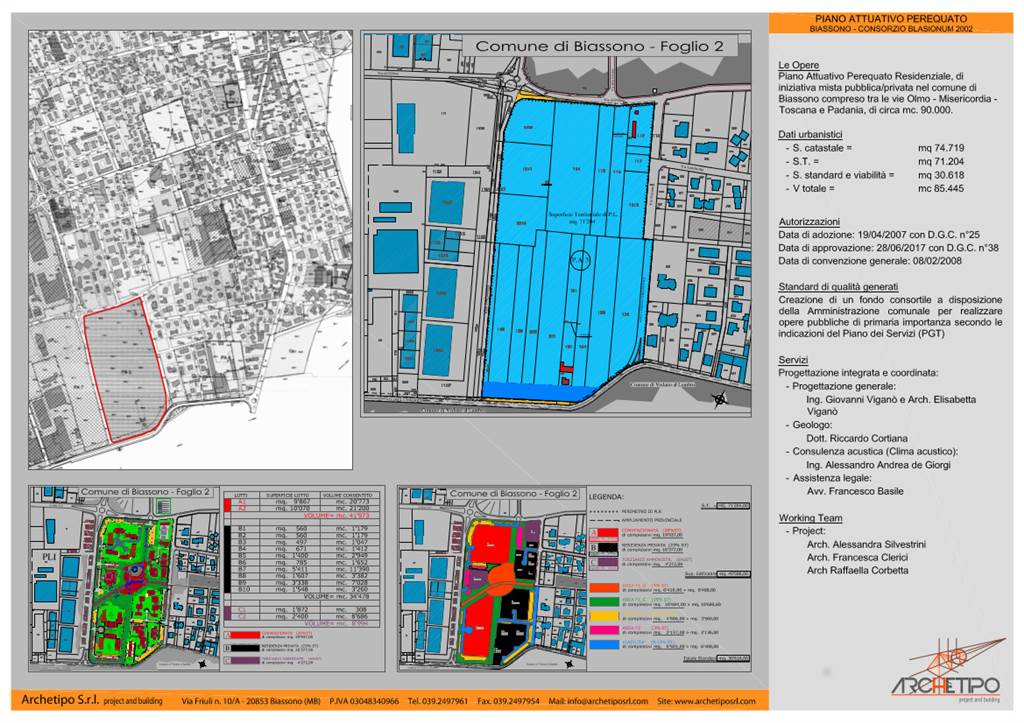
Task: Click the blue swatch in the LEGENDA
Action: click(604, 645)
